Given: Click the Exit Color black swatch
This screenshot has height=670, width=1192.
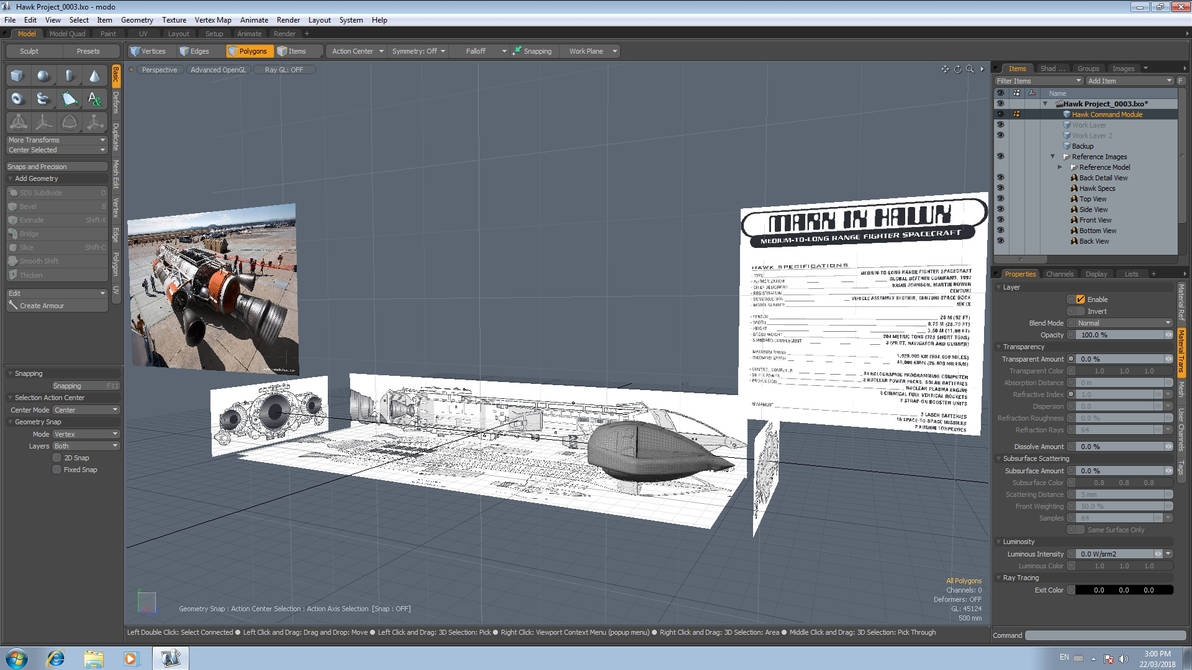Looking at the screenshot, I should pos(1124,590).
